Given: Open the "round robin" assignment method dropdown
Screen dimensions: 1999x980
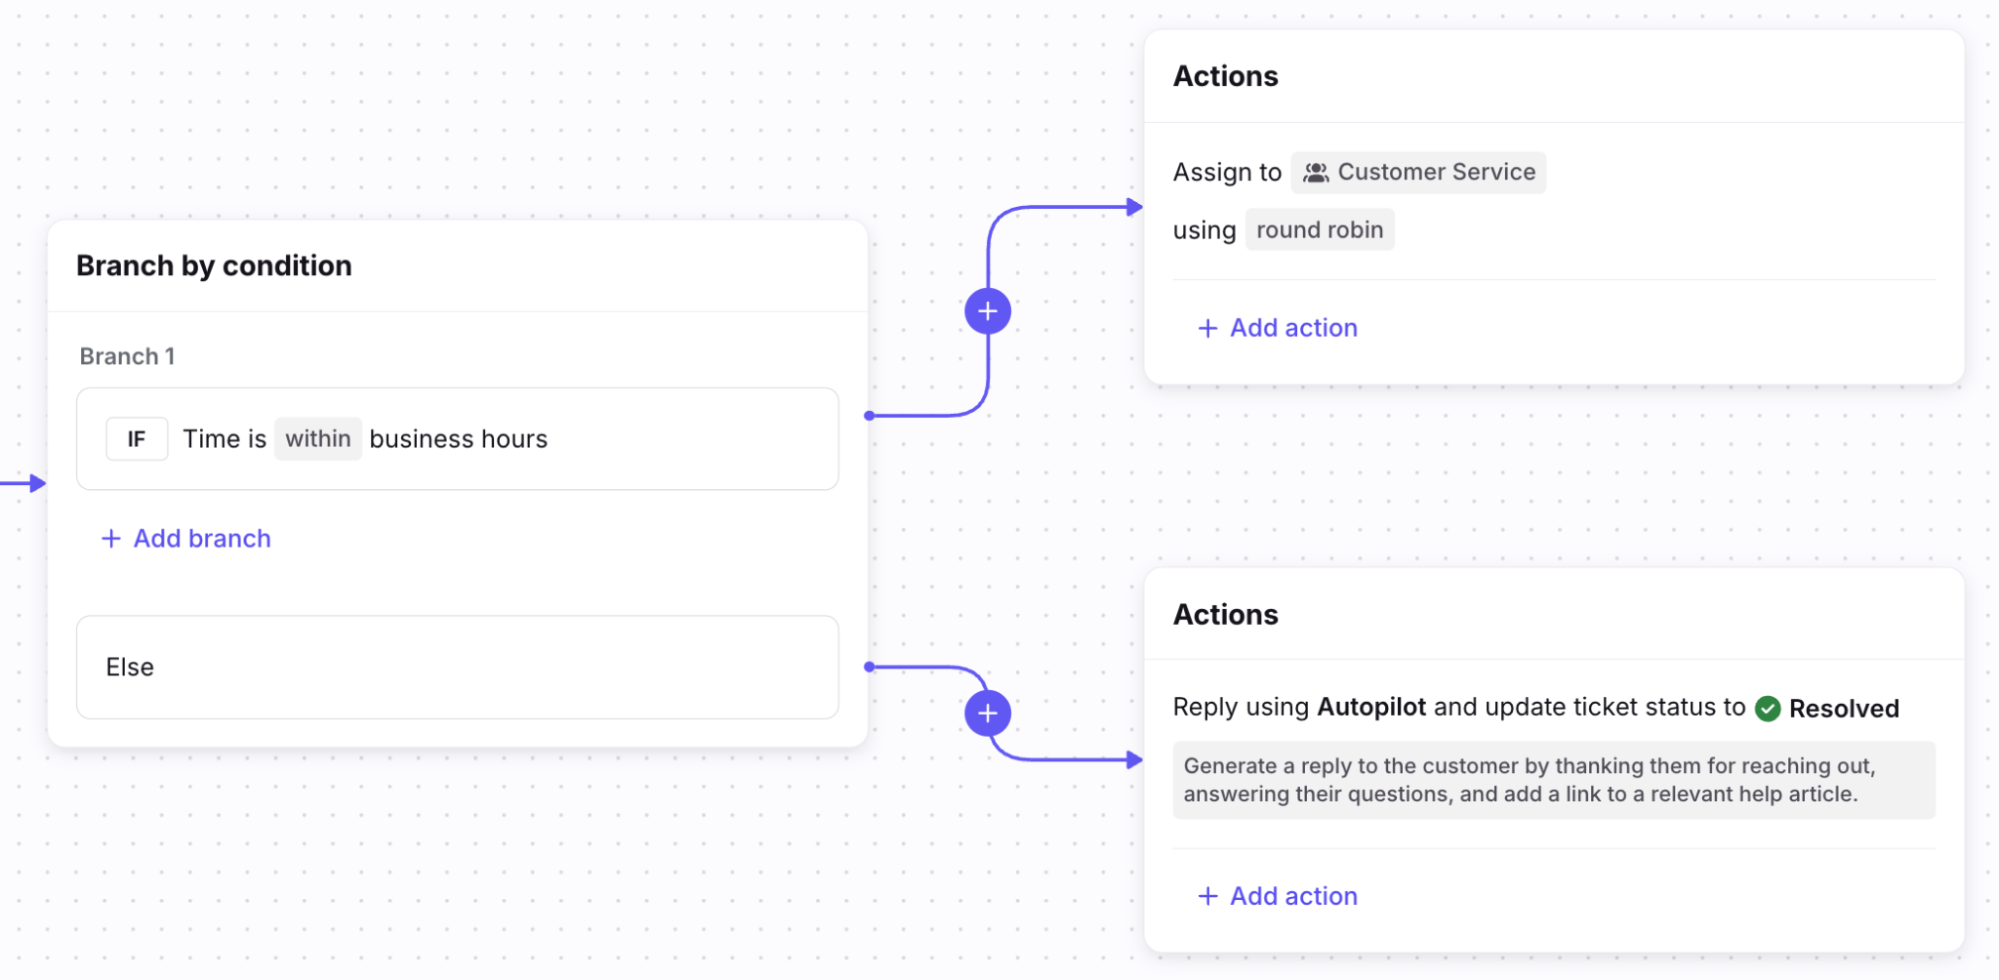Looking at the screenshot, I should pos(1319,230).
